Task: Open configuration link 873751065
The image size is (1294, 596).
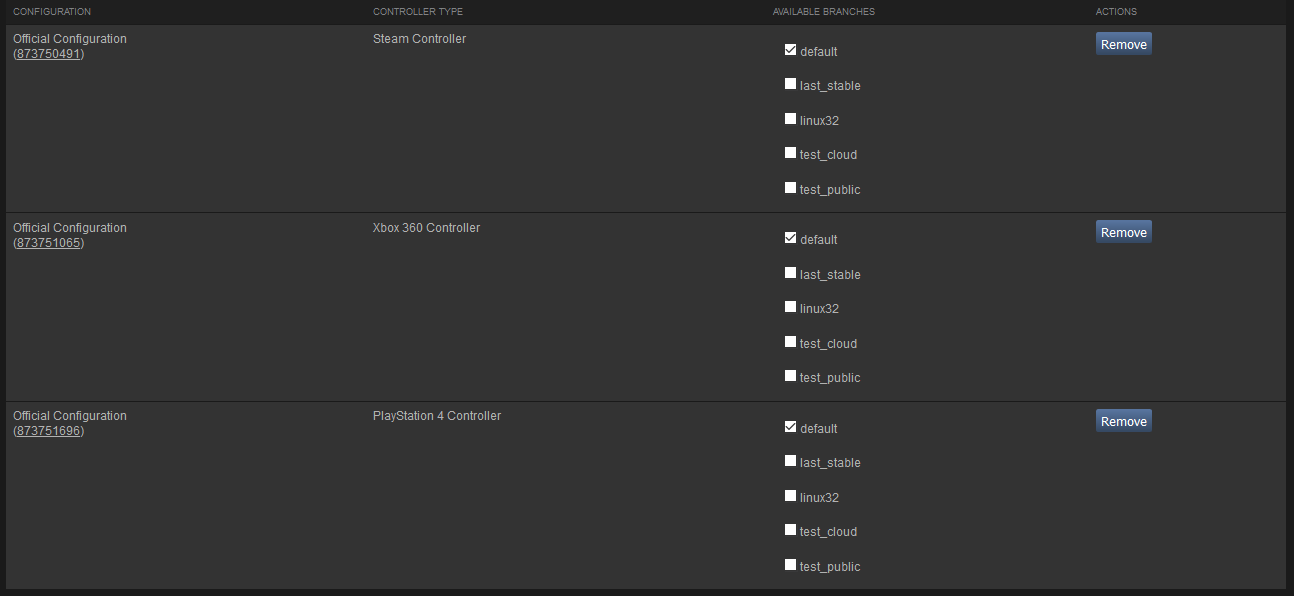Action: click(x=49, y=243)
